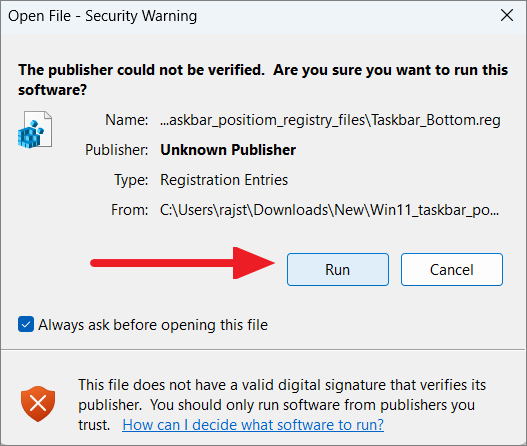527x446 pixels.
Task: Click the 'From:' field label
Action: pos(130,210)
